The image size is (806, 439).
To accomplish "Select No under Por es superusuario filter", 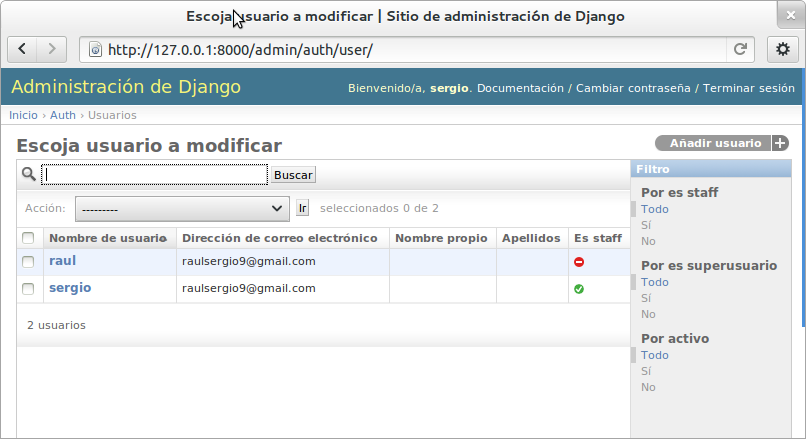I will (x=648, y=314).
